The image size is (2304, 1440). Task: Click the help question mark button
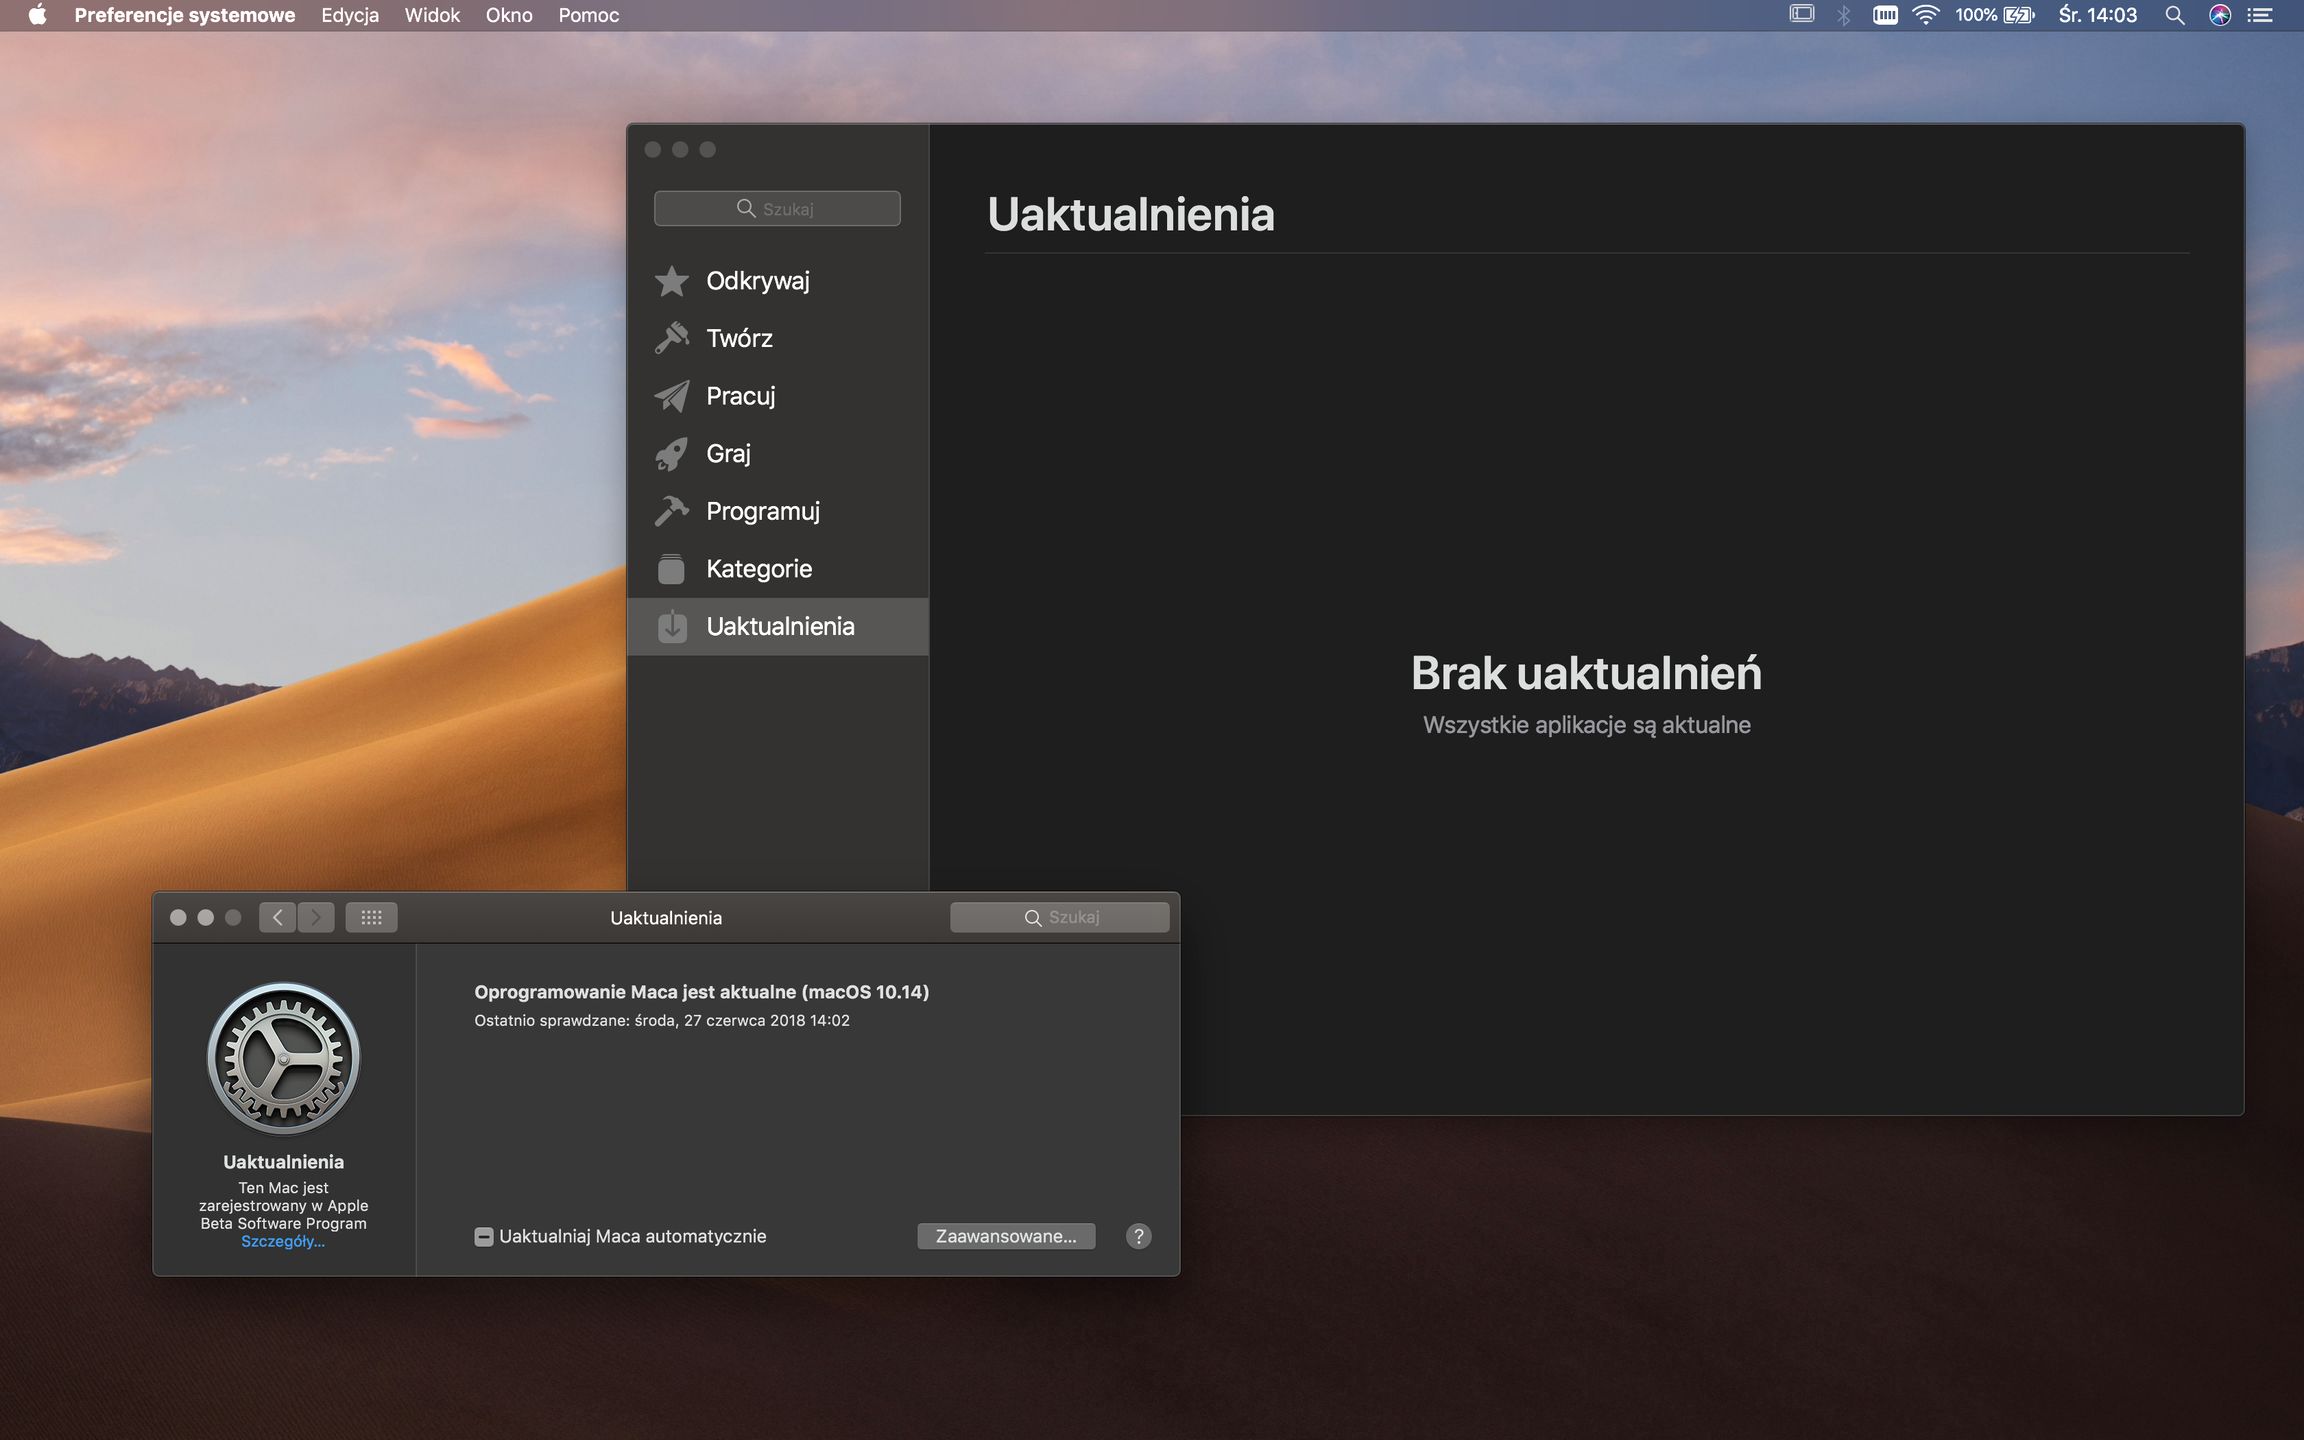(1138, 1236)
